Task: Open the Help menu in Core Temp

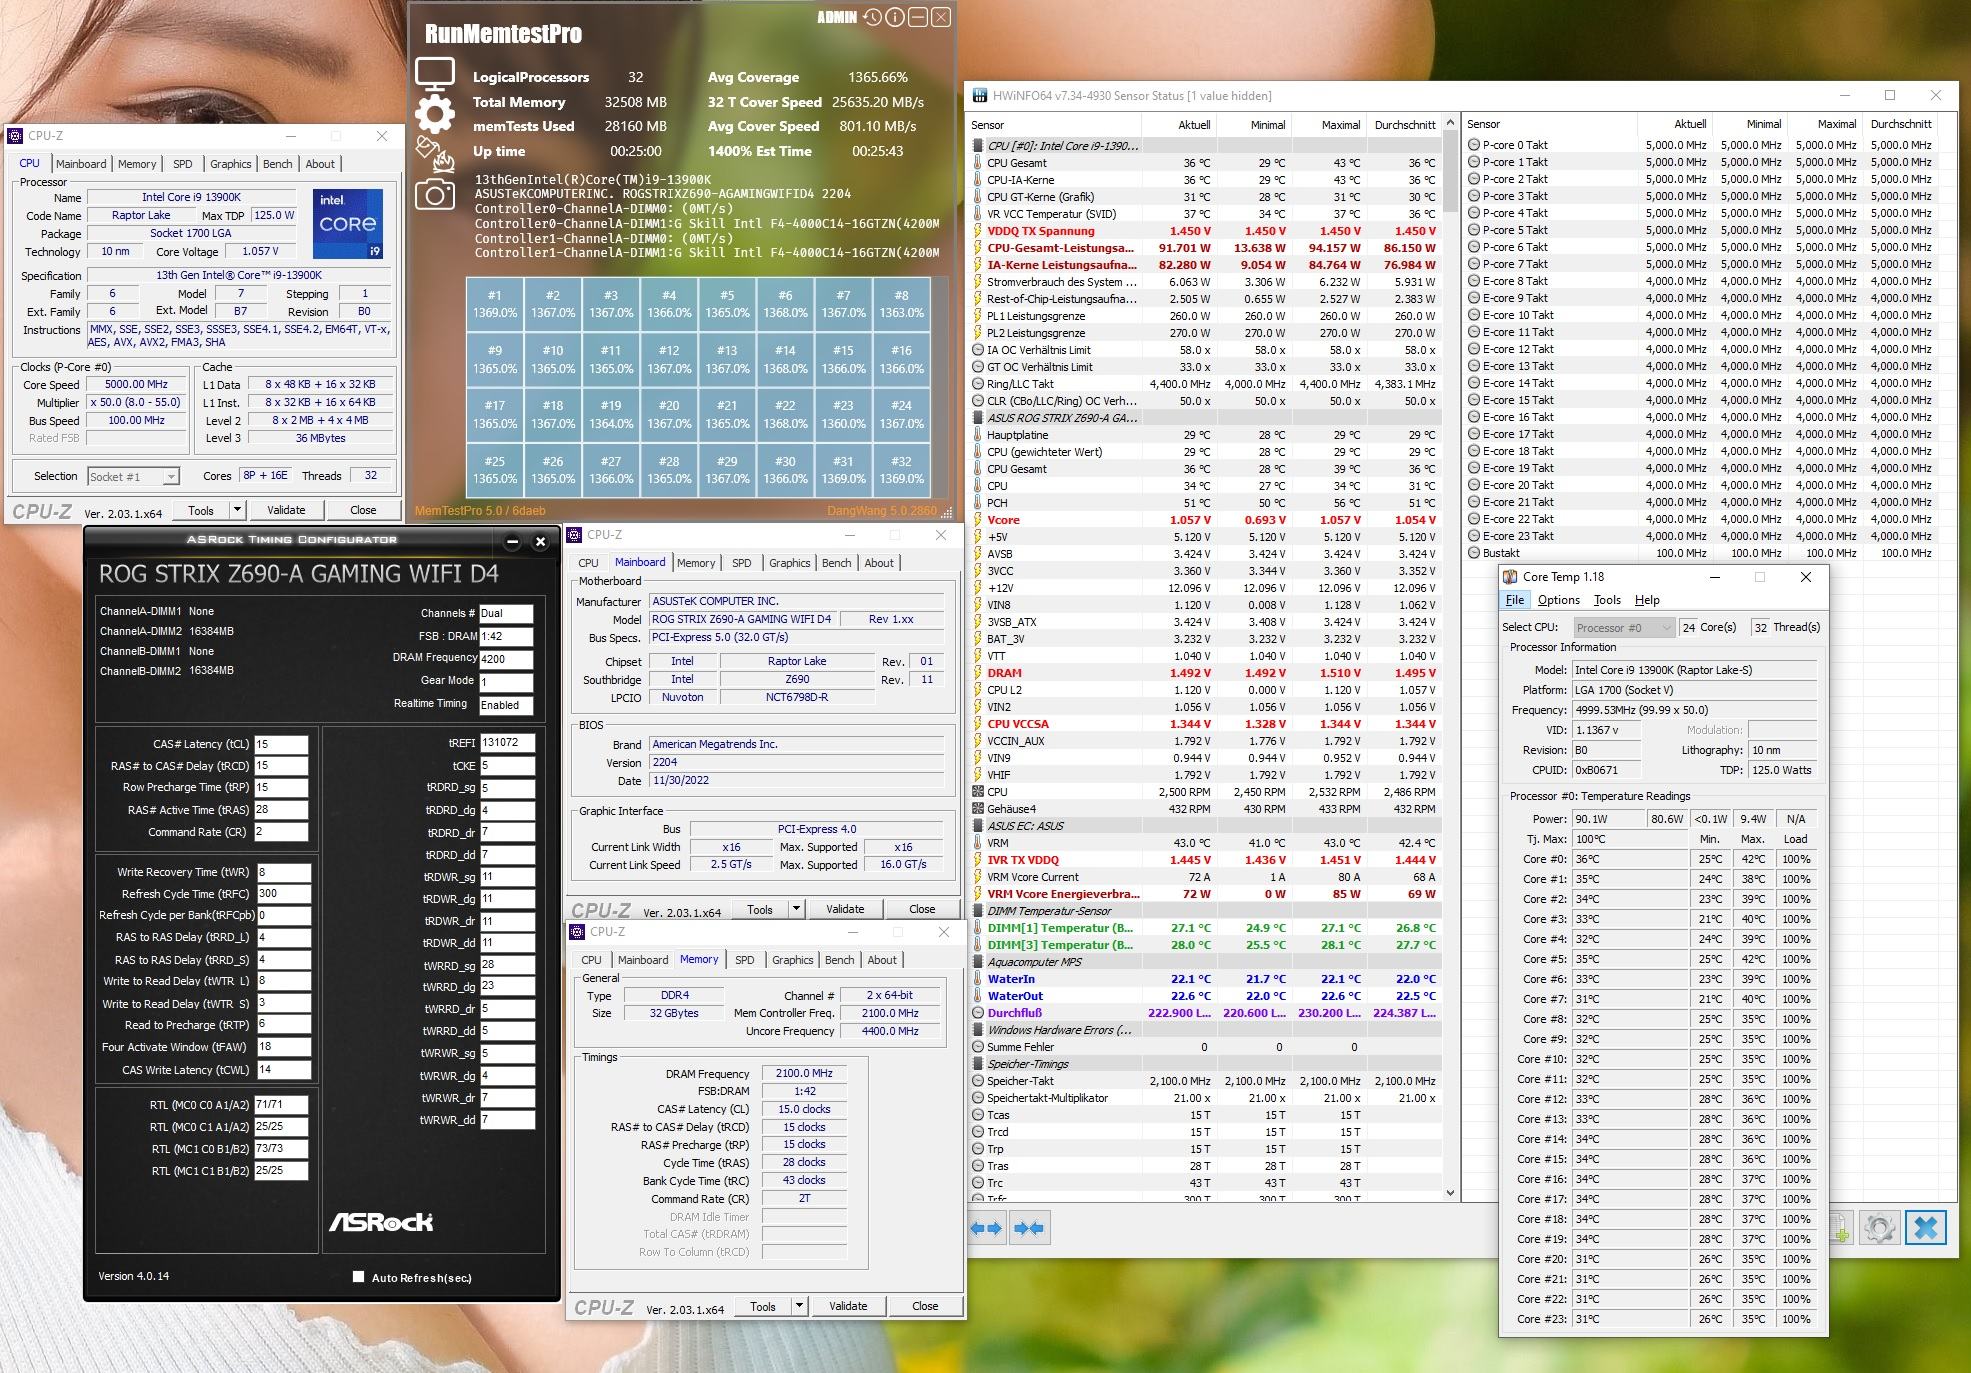Action: 1647,600
